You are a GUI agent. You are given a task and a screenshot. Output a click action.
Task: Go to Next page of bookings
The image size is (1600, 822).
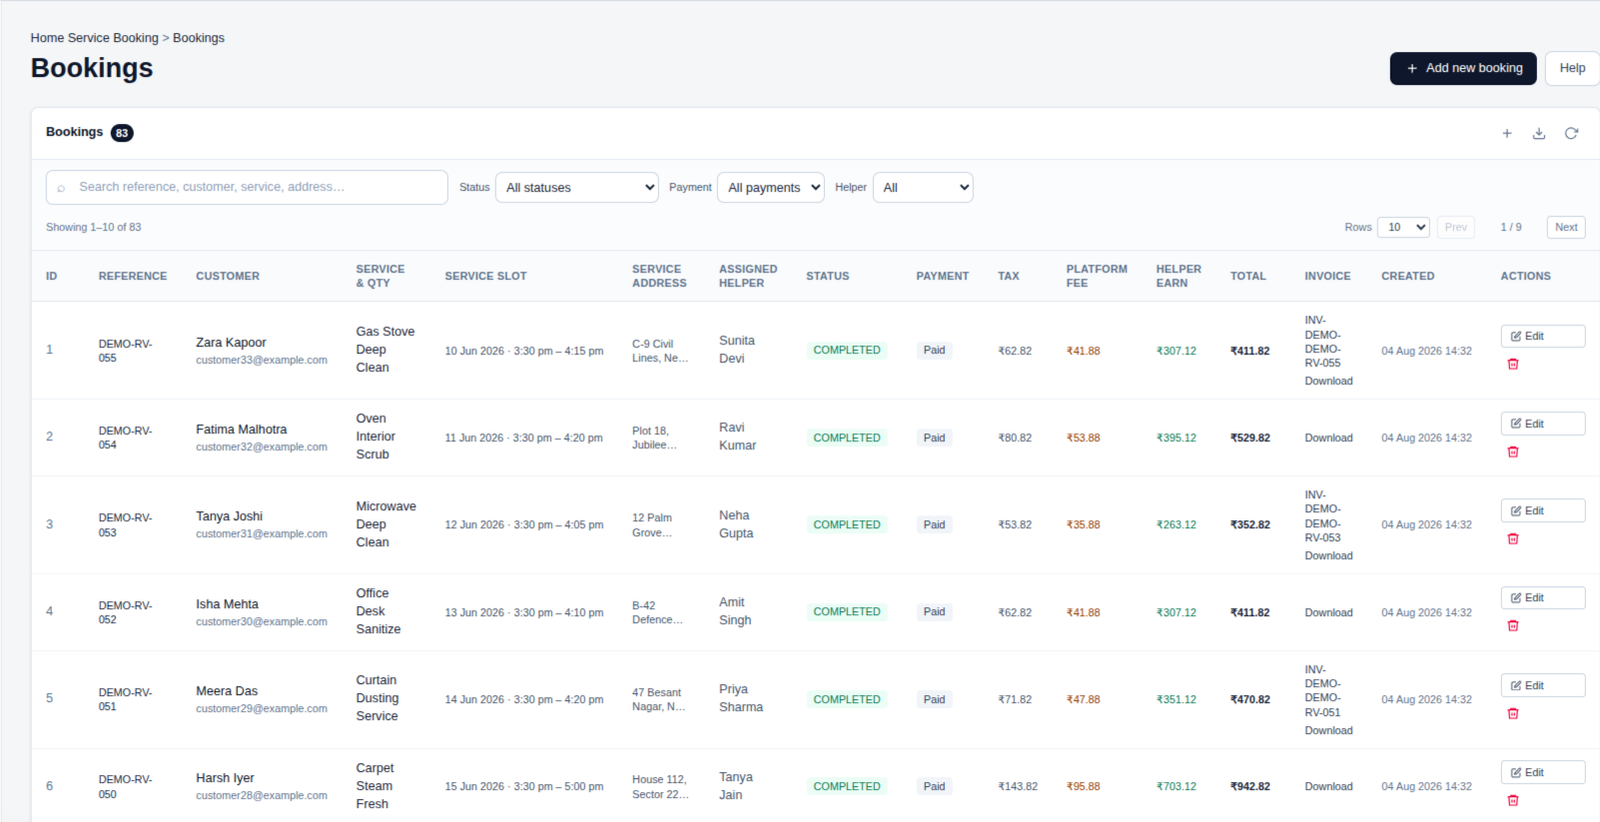coord(1566,227)
